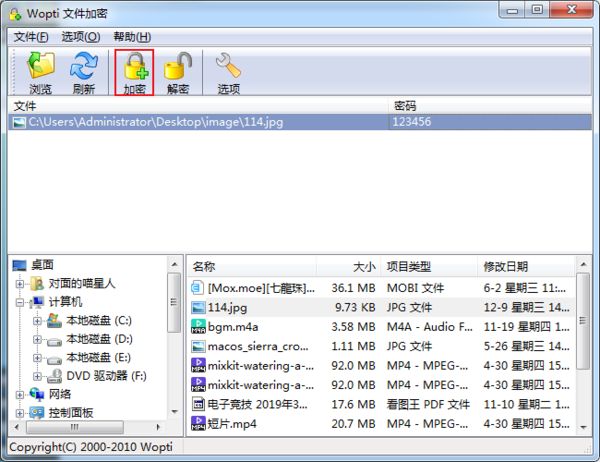Open 选项 options wrench icon

pyautogui.click(x=229, y=68)
